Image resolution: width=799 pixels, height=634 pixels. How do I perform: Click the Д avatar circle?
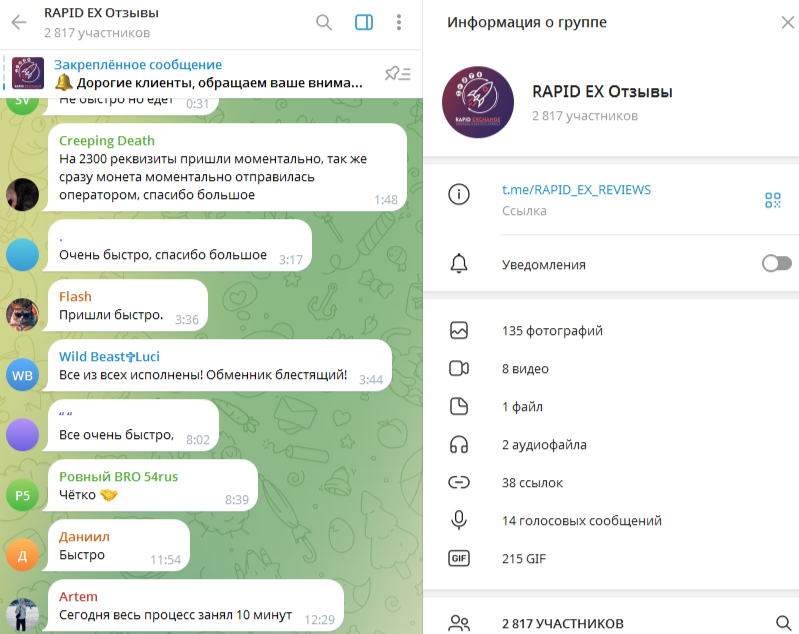click(x=22, y=555)
